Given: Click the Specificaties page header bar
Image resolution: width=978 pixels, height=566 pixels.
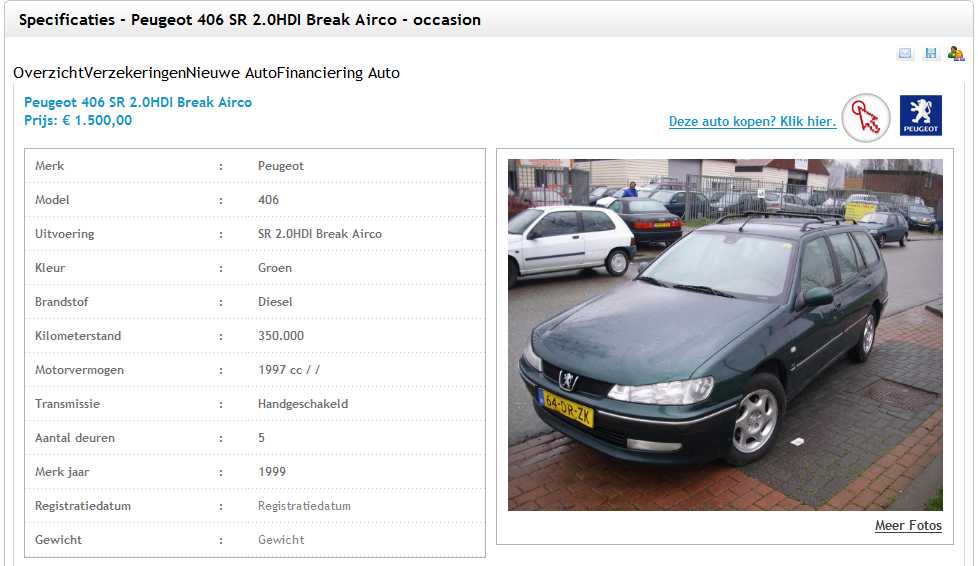Looking at the screenshot, I should click(489, 20).
